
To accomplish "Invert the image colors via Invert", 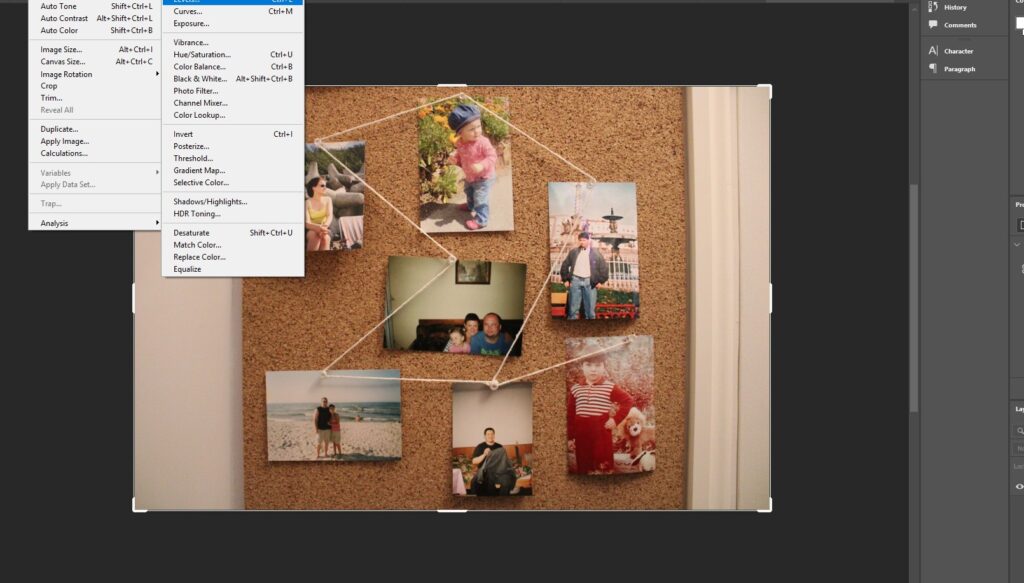I will [232, 134].
